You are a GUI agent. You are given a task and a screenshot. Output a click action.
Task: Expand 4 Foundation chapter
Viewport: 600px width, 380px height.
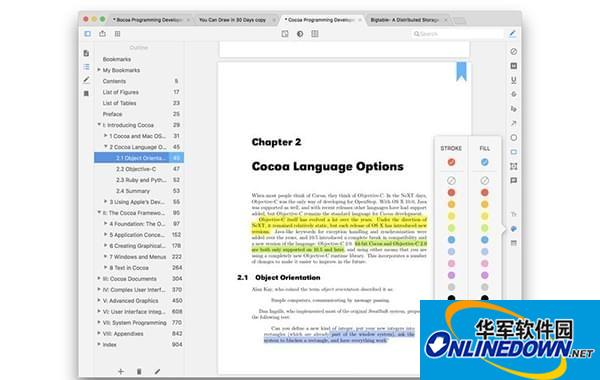point(106,223)
